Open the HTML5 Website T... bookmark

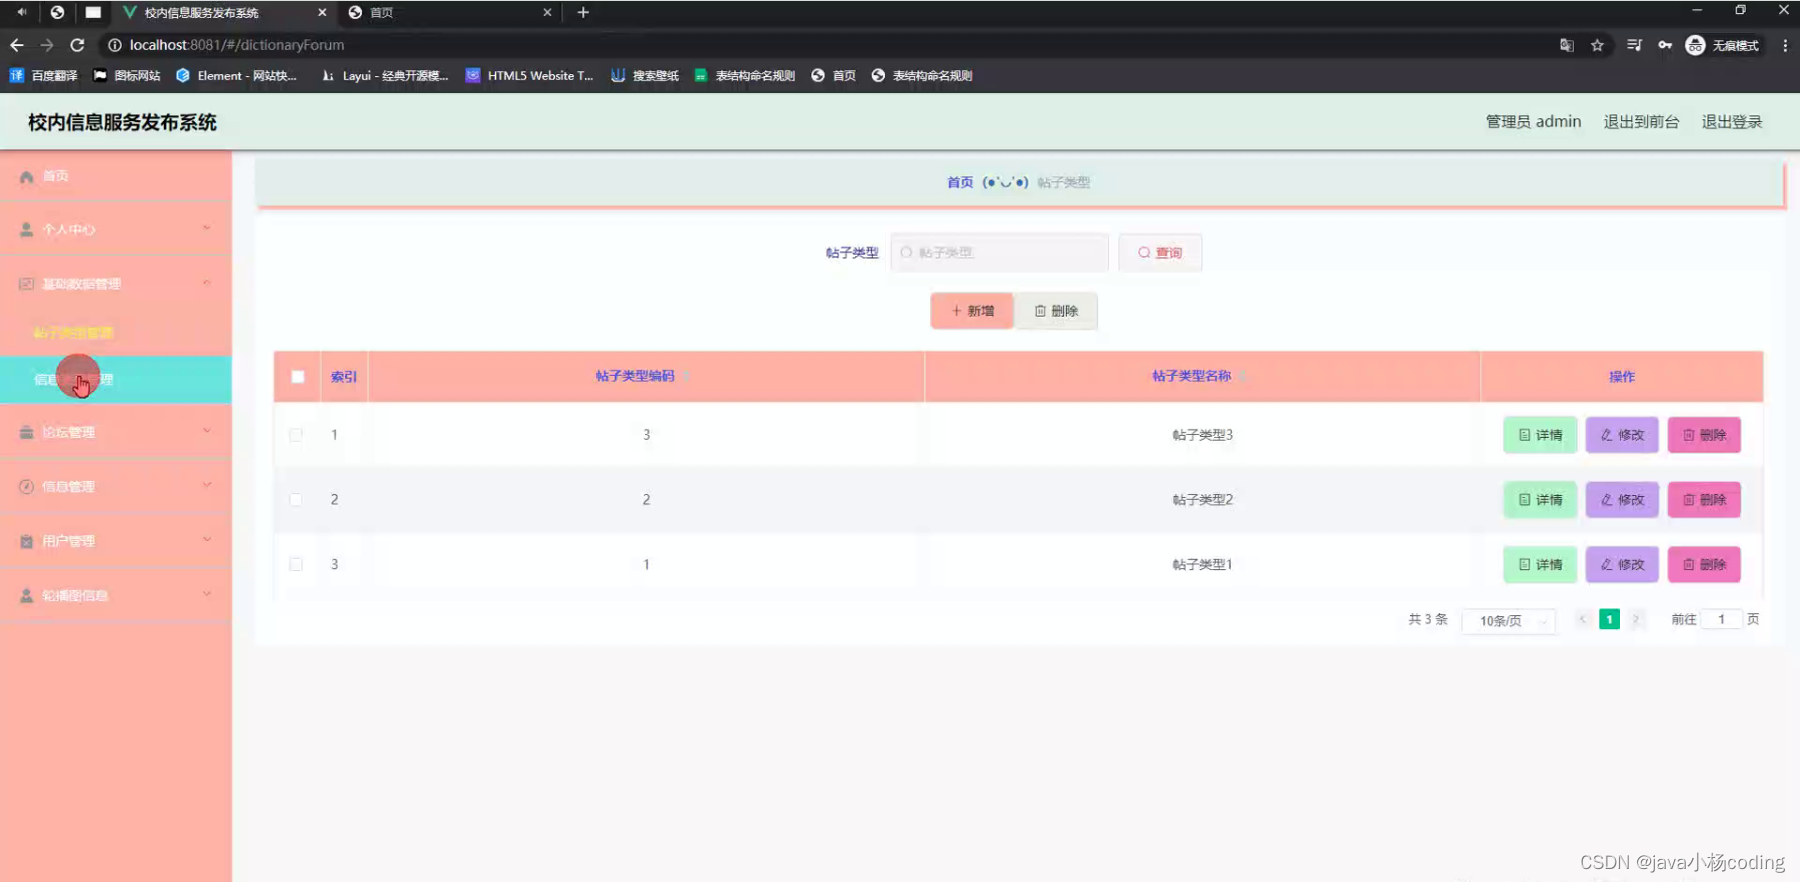tap(529, 75)
